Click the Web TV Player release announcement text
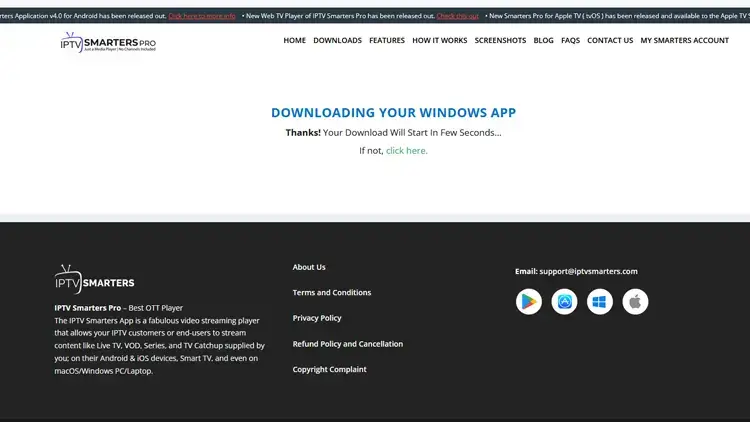Screen dimensions: 750x422 338,16
